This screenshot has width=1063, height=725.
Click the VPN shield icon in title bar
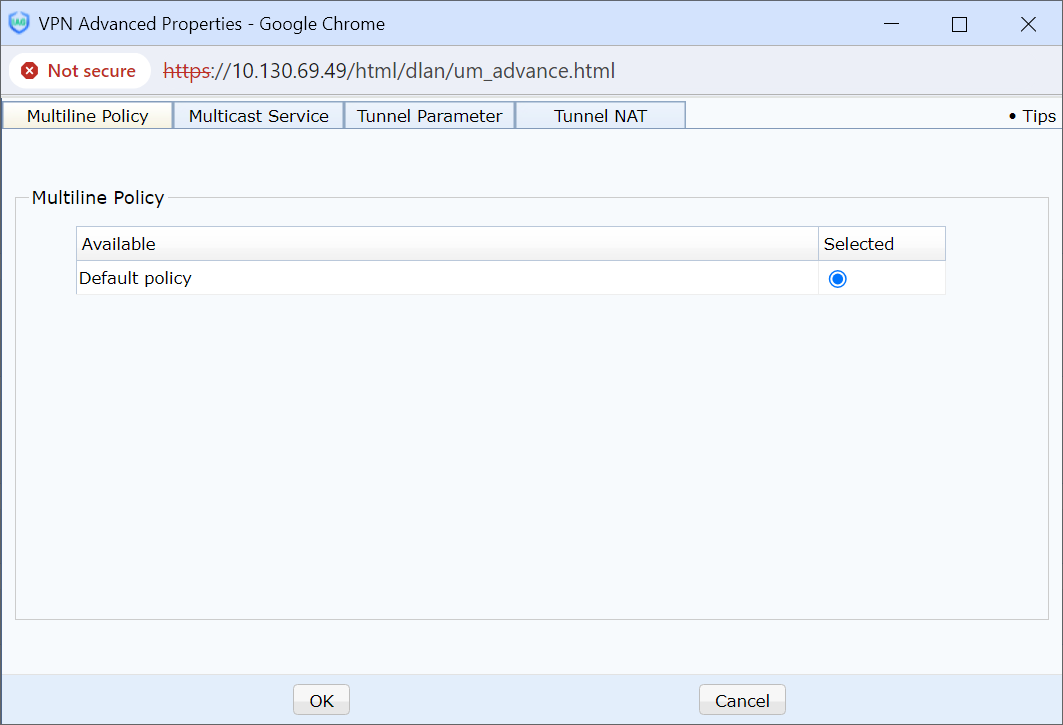coord(19,24)
